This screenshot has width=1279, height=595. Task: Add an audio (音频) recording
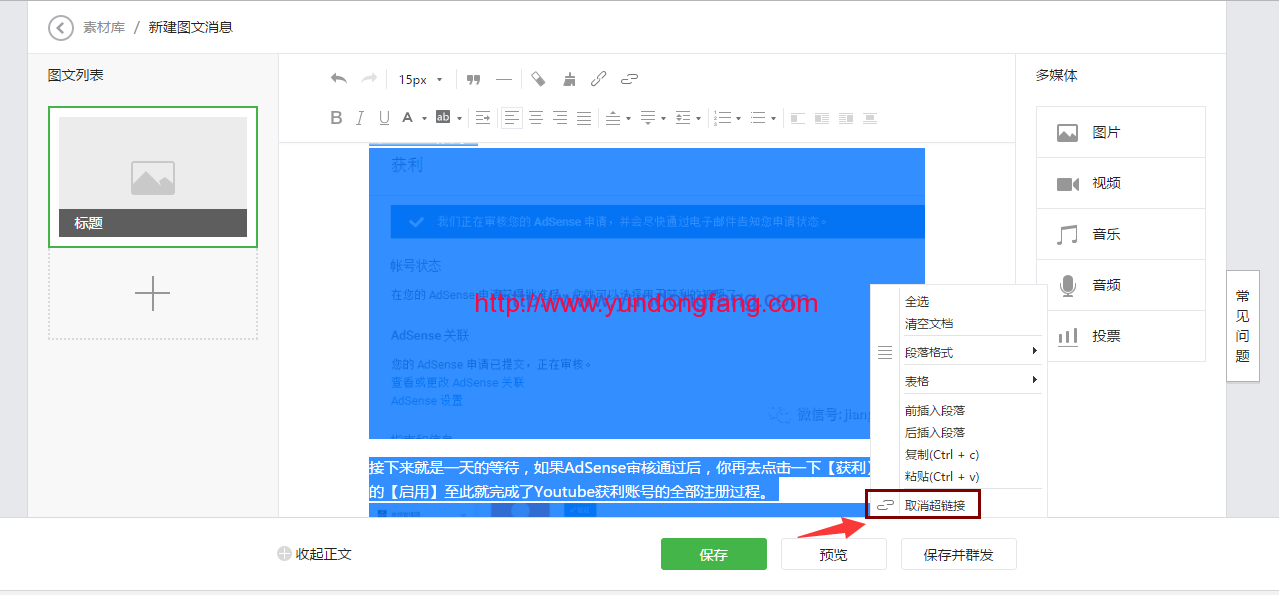pos(1121,285)
